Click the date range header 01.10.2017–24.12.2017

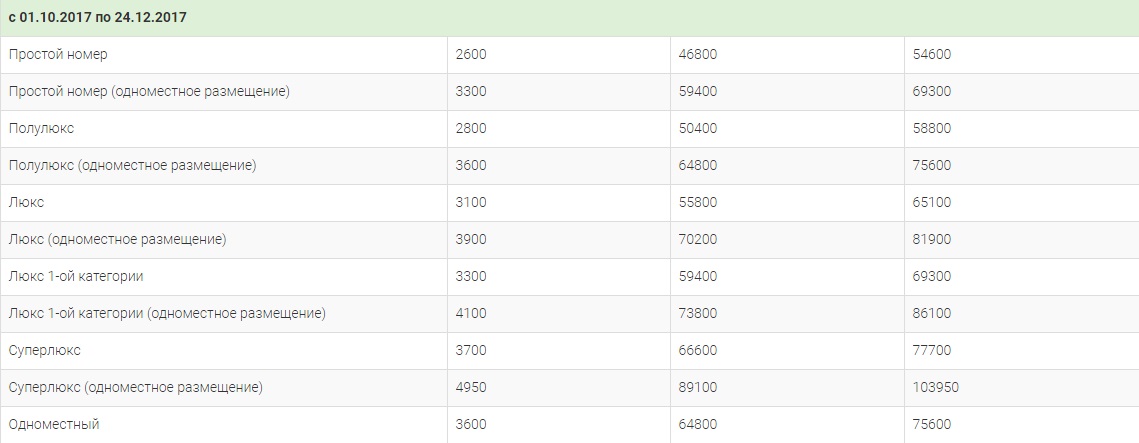(x=97, y=17)
